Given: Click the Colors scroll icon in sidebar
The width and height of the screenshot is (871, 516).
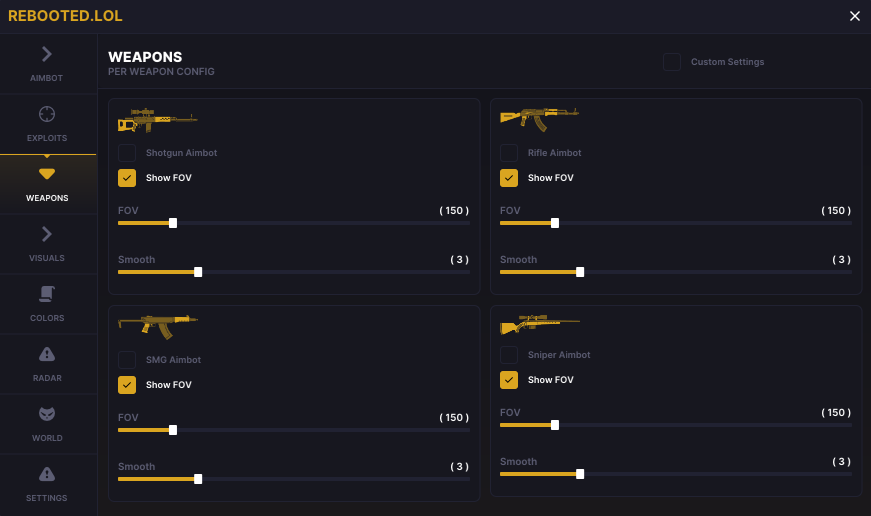Looking at the screenshot, I should (47, 294).
